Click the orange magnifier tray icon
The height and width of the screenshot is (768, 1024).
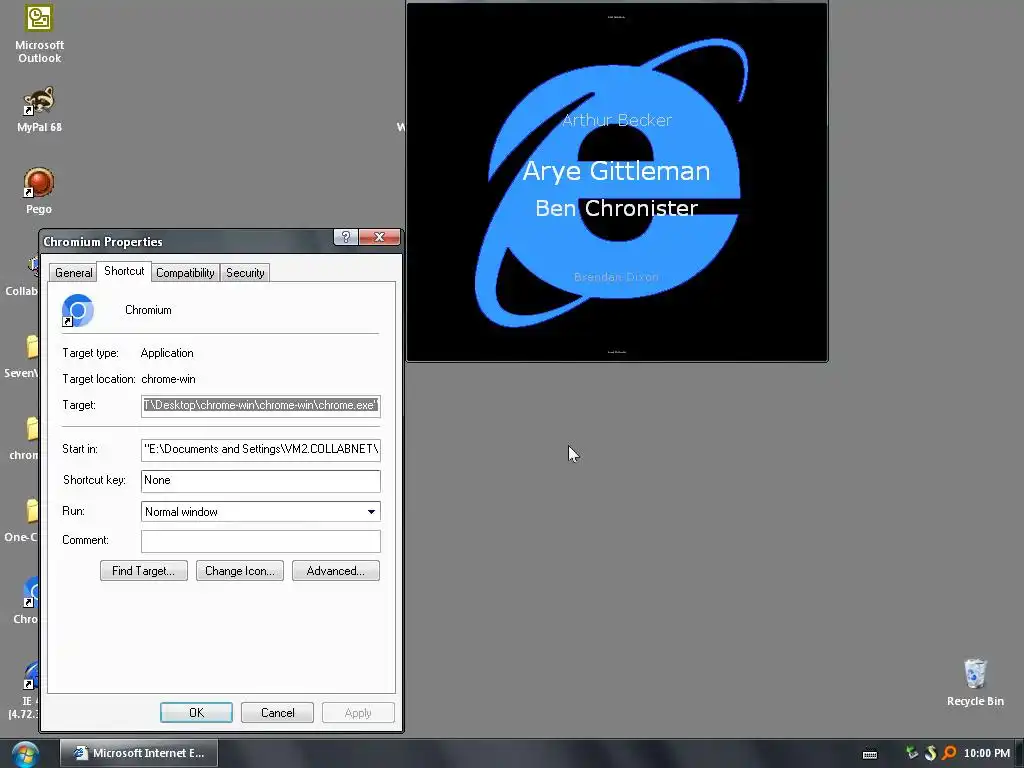tap(949, 753)
